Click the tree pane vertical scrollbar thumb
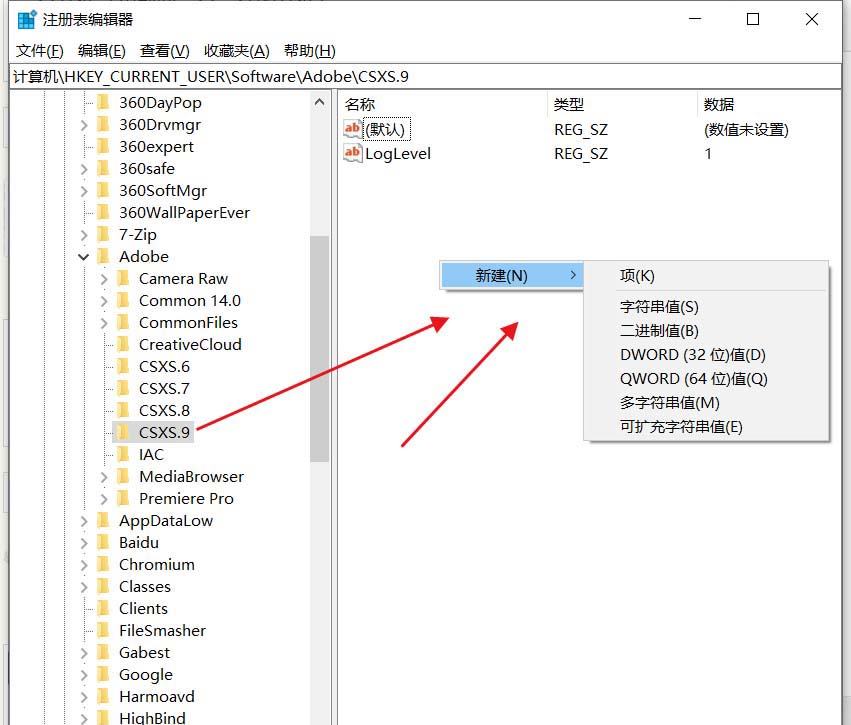 pos(320,348)
